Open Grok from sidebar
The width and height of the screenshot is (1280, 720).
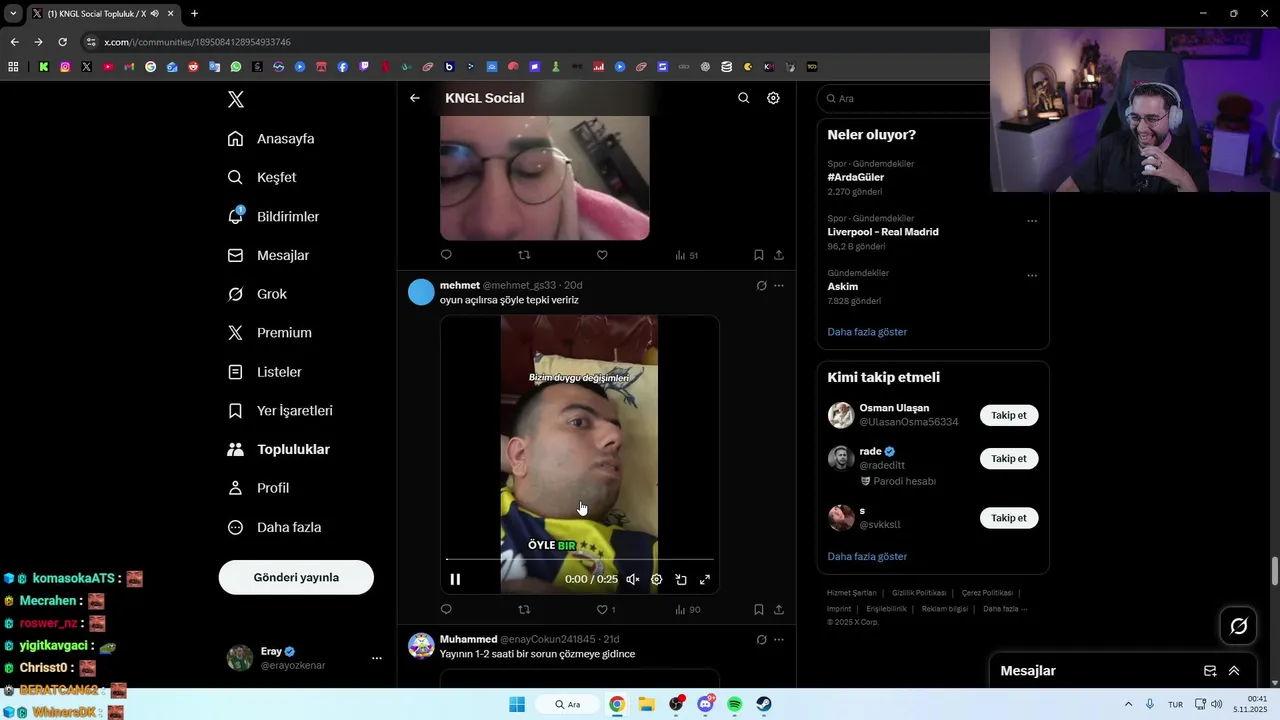257,294
